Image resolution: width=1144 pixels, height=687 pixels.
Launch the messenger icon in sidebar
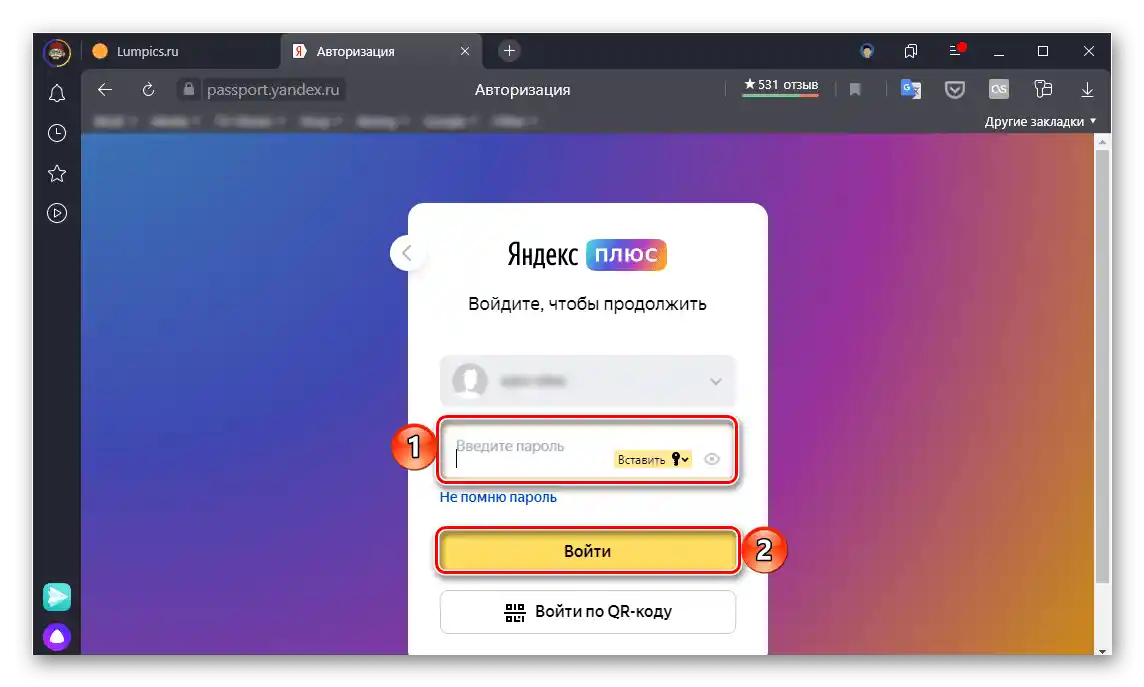point(57,597)
